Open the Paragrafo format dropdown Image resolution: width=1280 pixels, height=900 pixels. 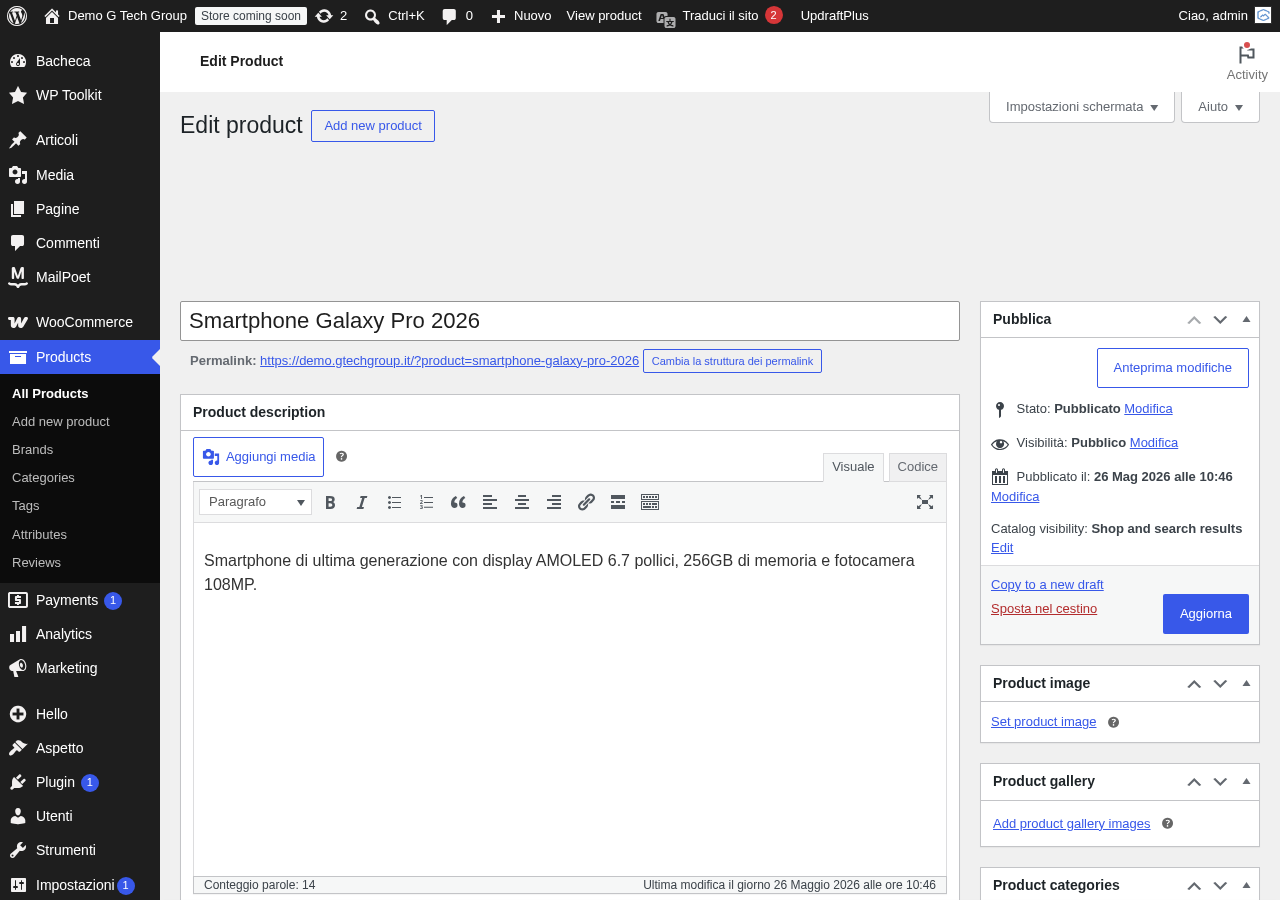point(255,502)
